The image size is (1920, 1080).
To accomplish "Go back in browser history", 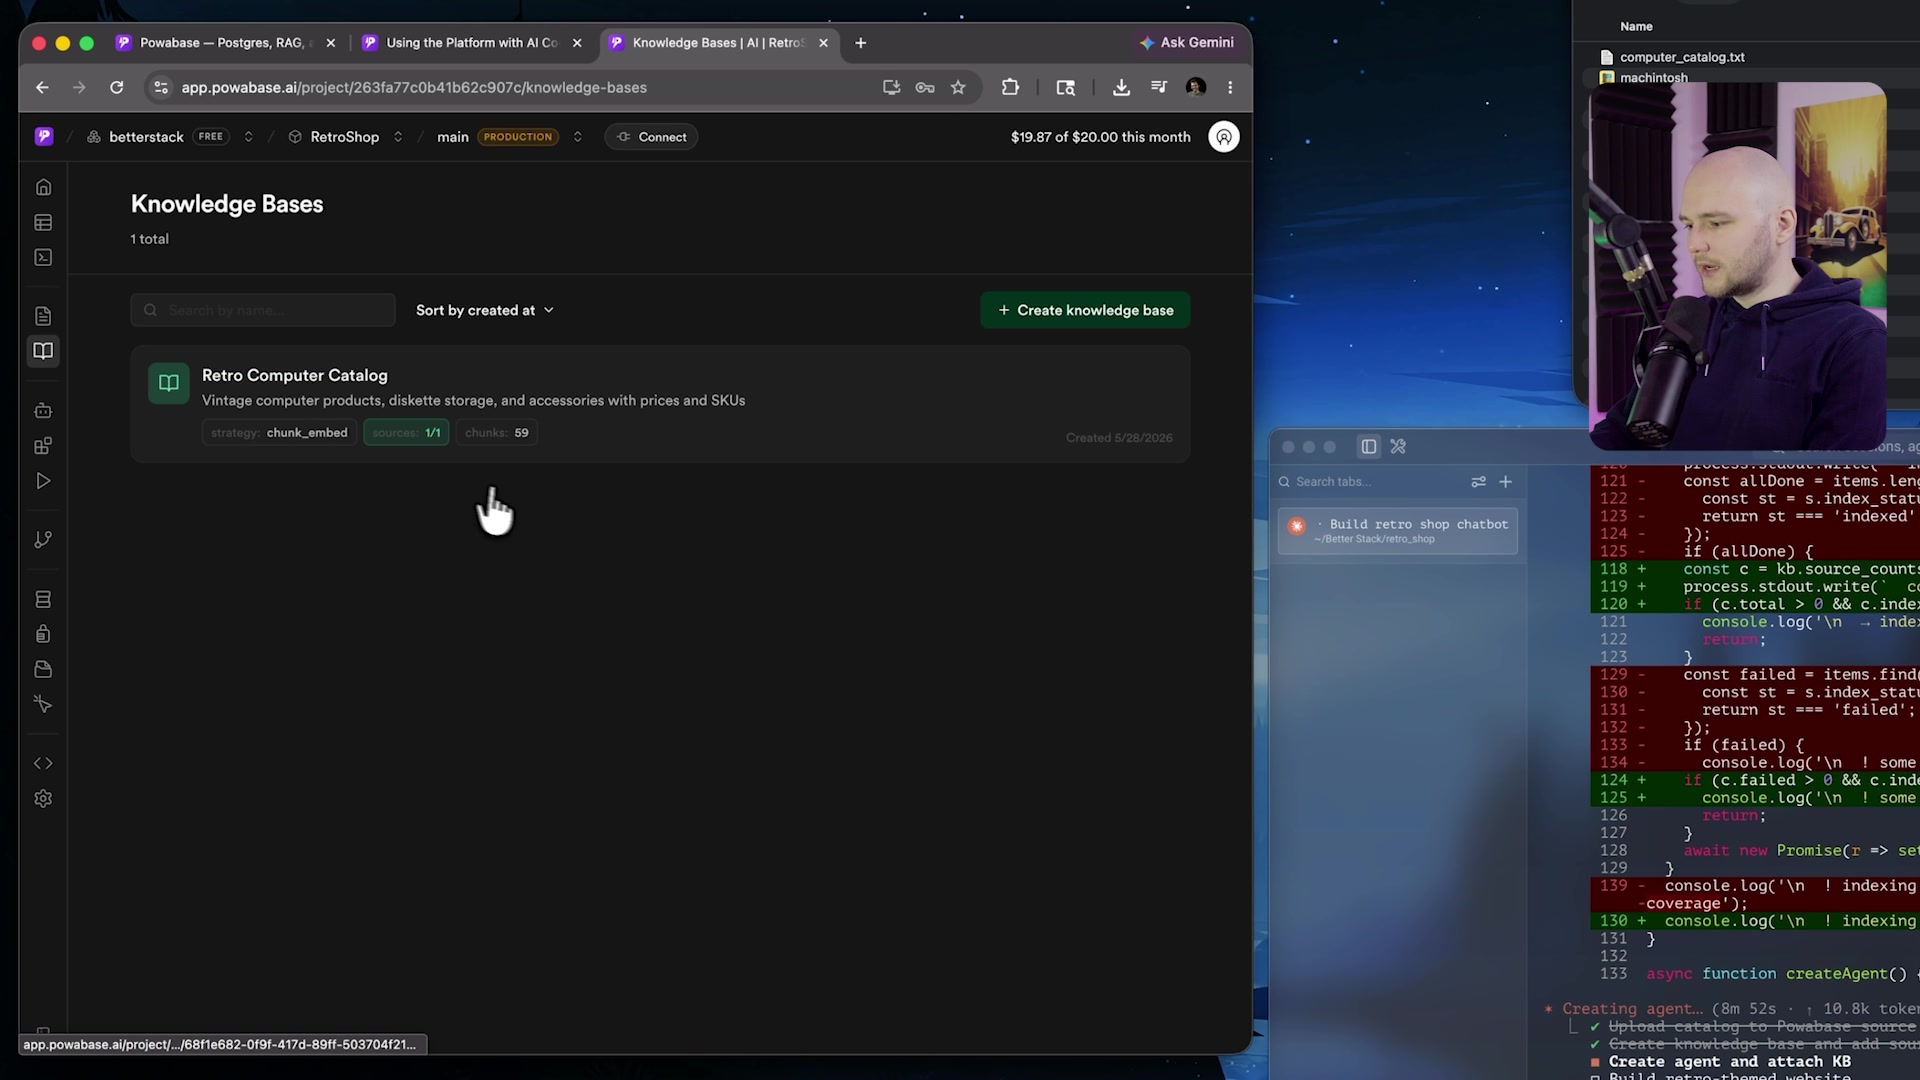I will (x=42, y=87).
